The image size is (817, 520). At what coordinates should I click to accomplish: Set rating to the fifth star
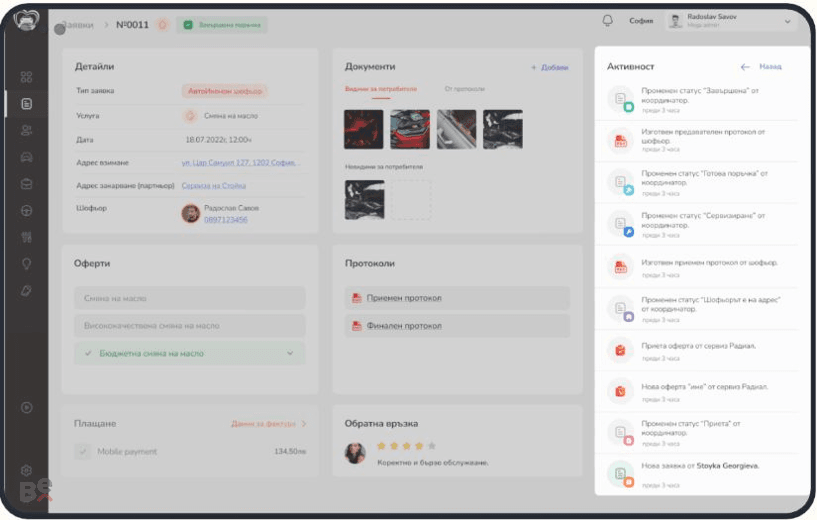431,445
